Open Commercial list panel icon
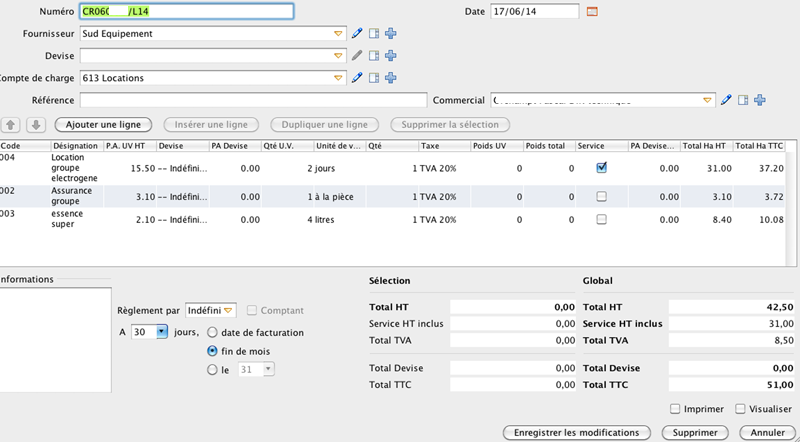This screenshot has height=442, width=800. click(x=743, y=100)
